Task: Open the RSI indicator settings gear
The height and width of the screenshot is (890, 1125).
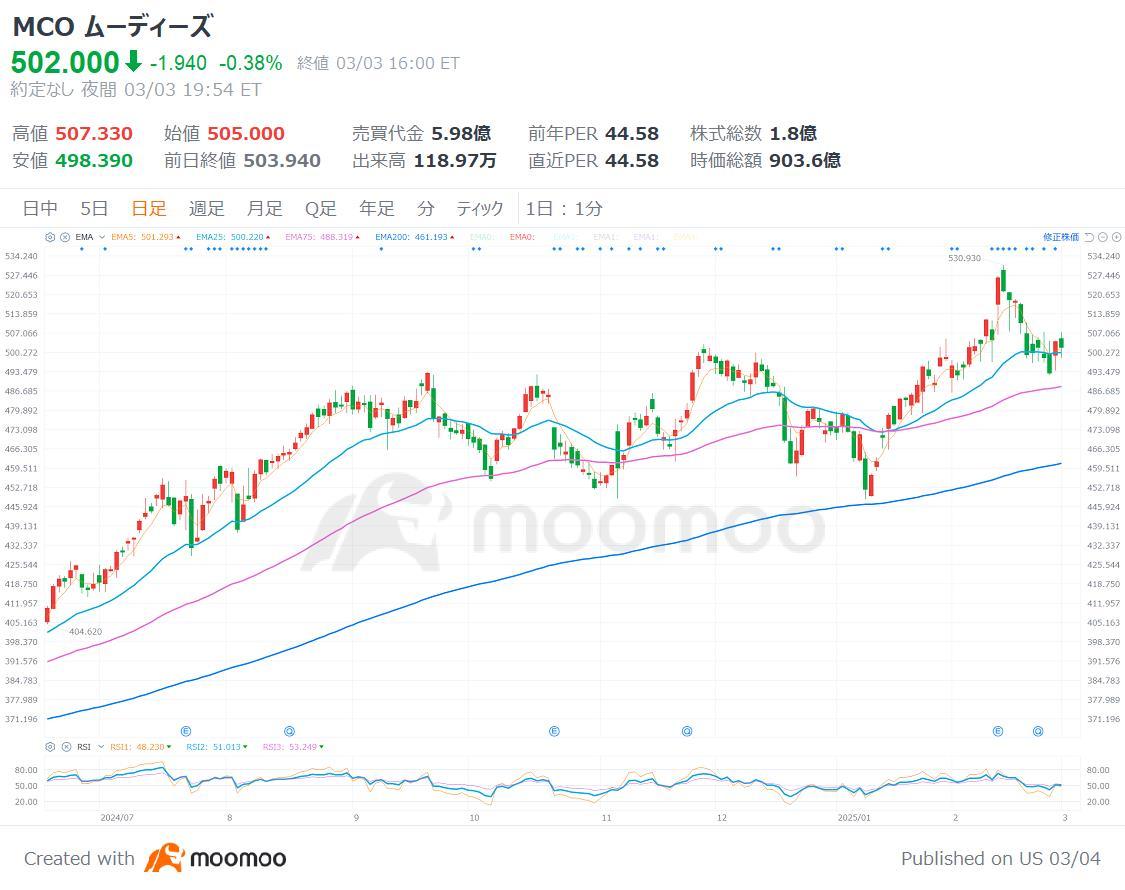Action: 49,747
